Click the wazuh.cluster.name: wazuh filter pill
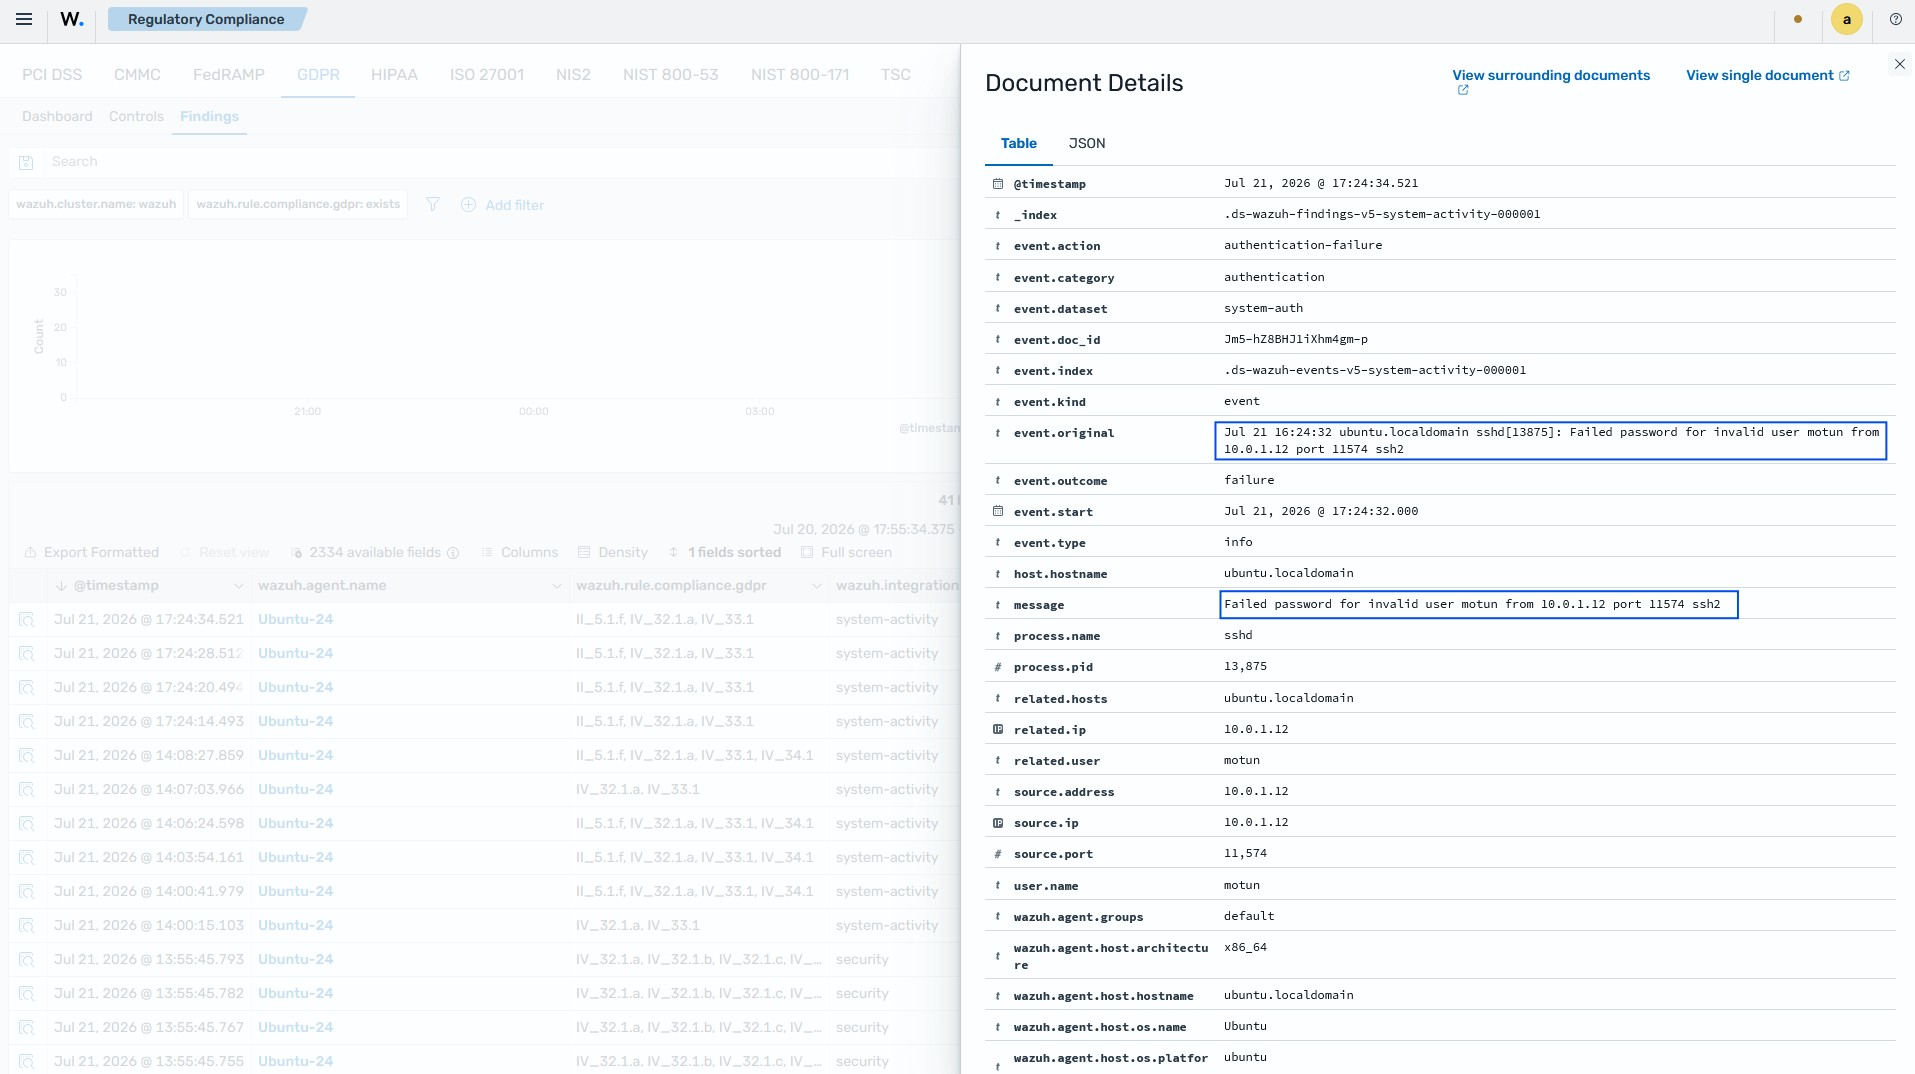The width and height of the screenshot is (1915, 1074). 96,204
